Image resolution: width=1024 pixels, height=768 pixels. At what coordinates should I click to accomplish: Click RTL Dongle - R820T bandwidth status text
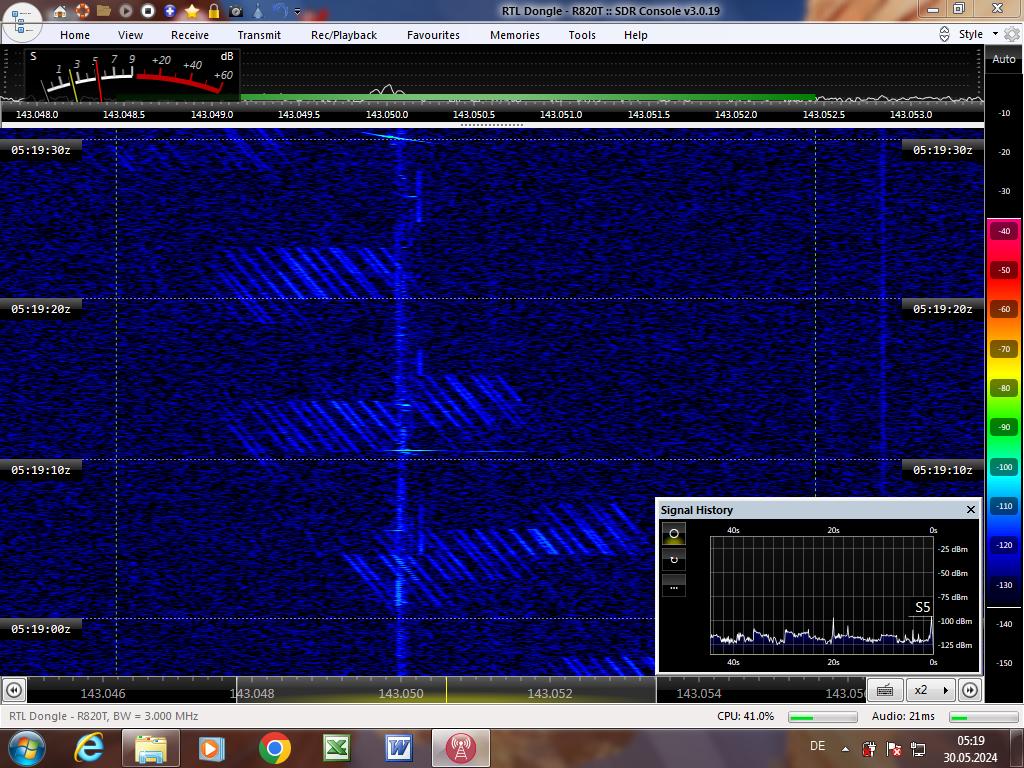coord(103,716)
